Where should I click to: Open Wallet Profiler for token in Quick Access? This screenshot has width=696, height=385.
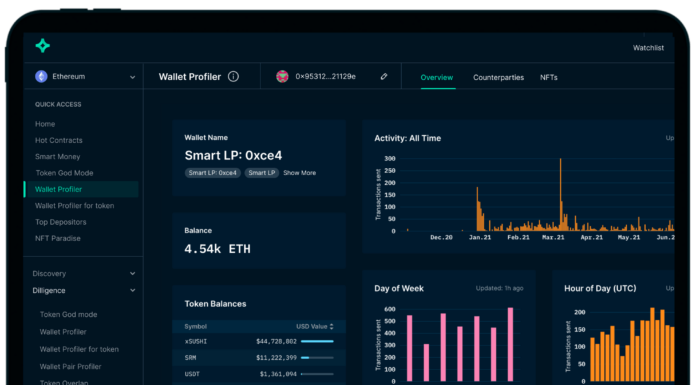pyautogui.click(x=75, y=206)
